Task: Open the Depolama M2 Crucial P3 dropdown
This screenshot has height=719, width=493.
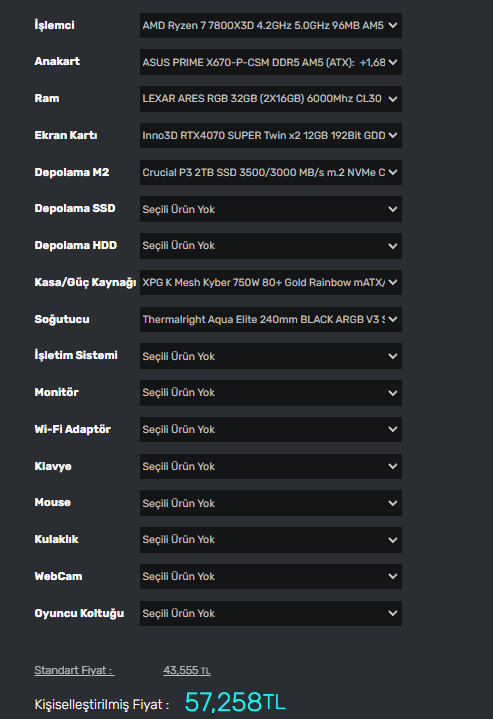Action: click(271, 172)
